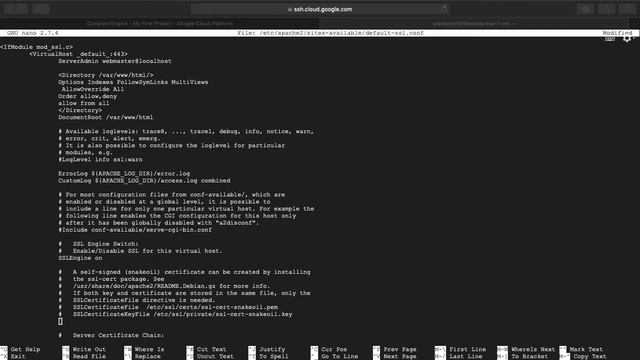Place cursor on '<IfModule mod_ssl.c>' line
This screenshot has width=640, height=360.
pyautogui.click(x=36, y=47)
